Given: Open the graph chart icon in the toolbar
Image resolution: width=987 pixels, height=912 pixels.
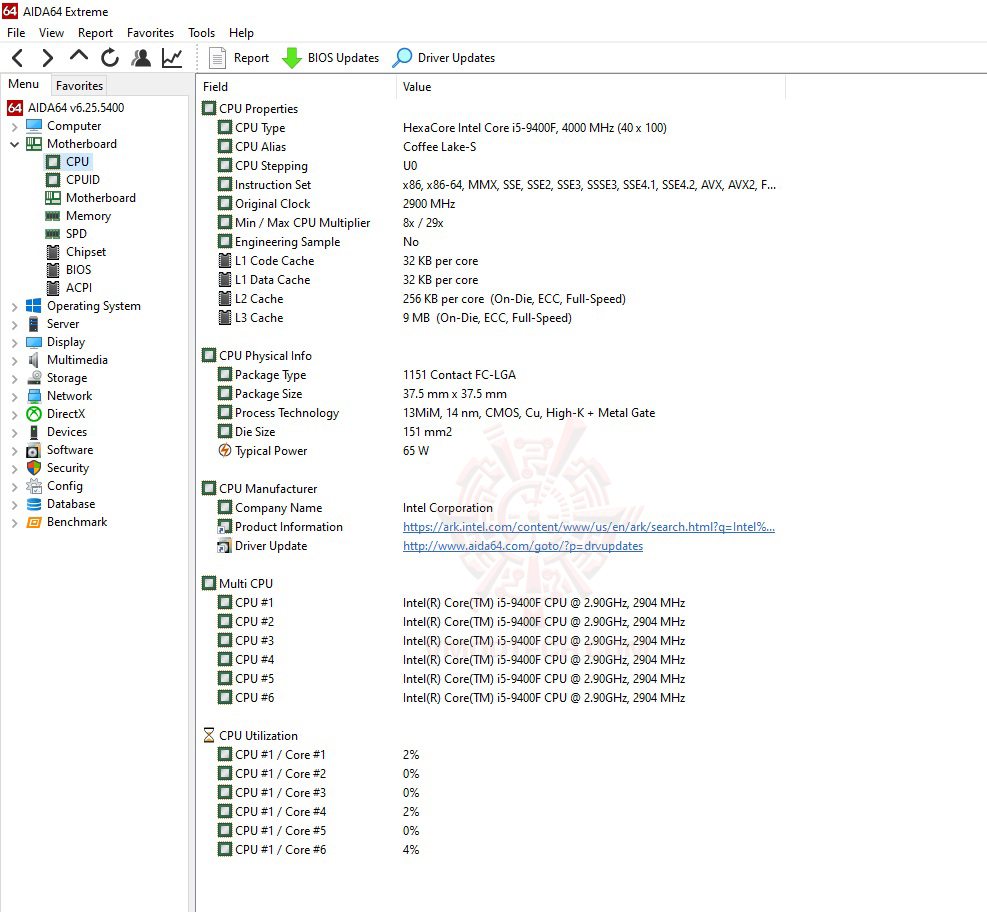Looking at the screenshot, I should click(x=172, y=58).
